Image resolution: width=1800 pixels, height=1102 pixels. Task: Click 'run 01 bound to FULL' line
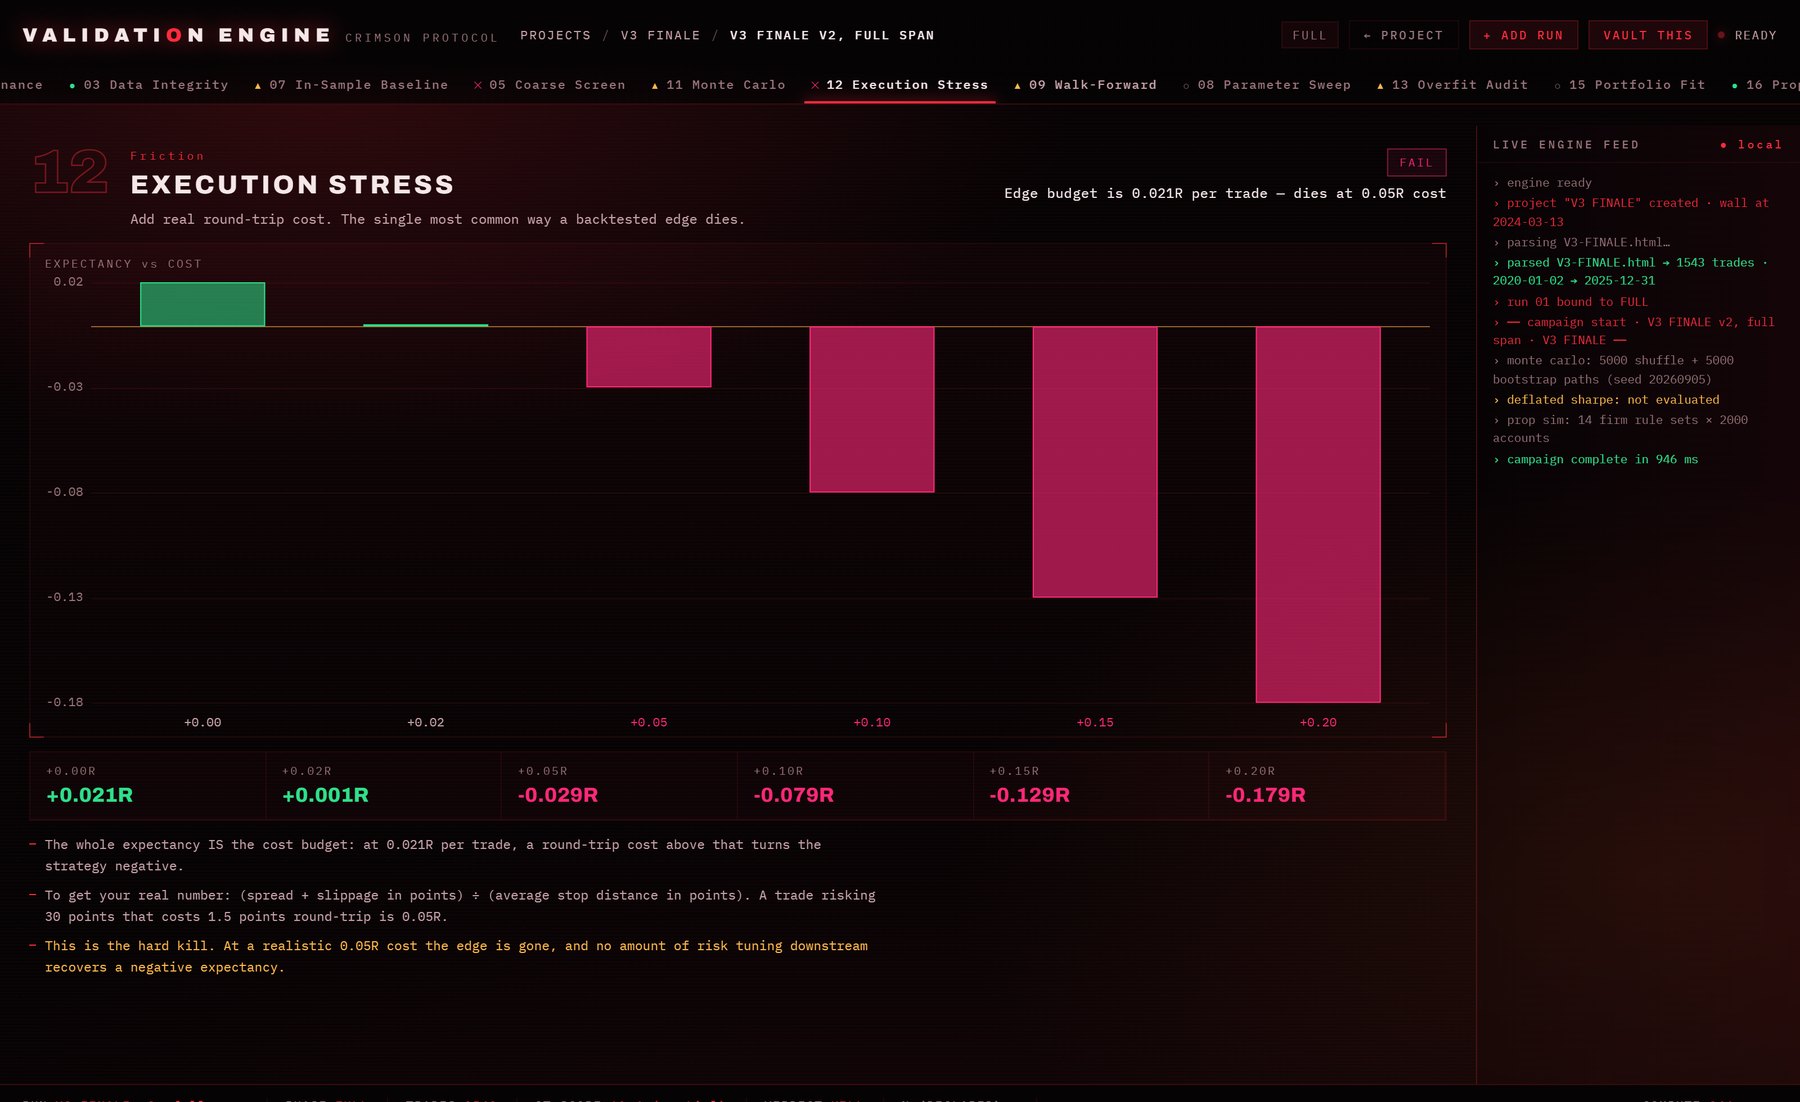point(1570,302)
